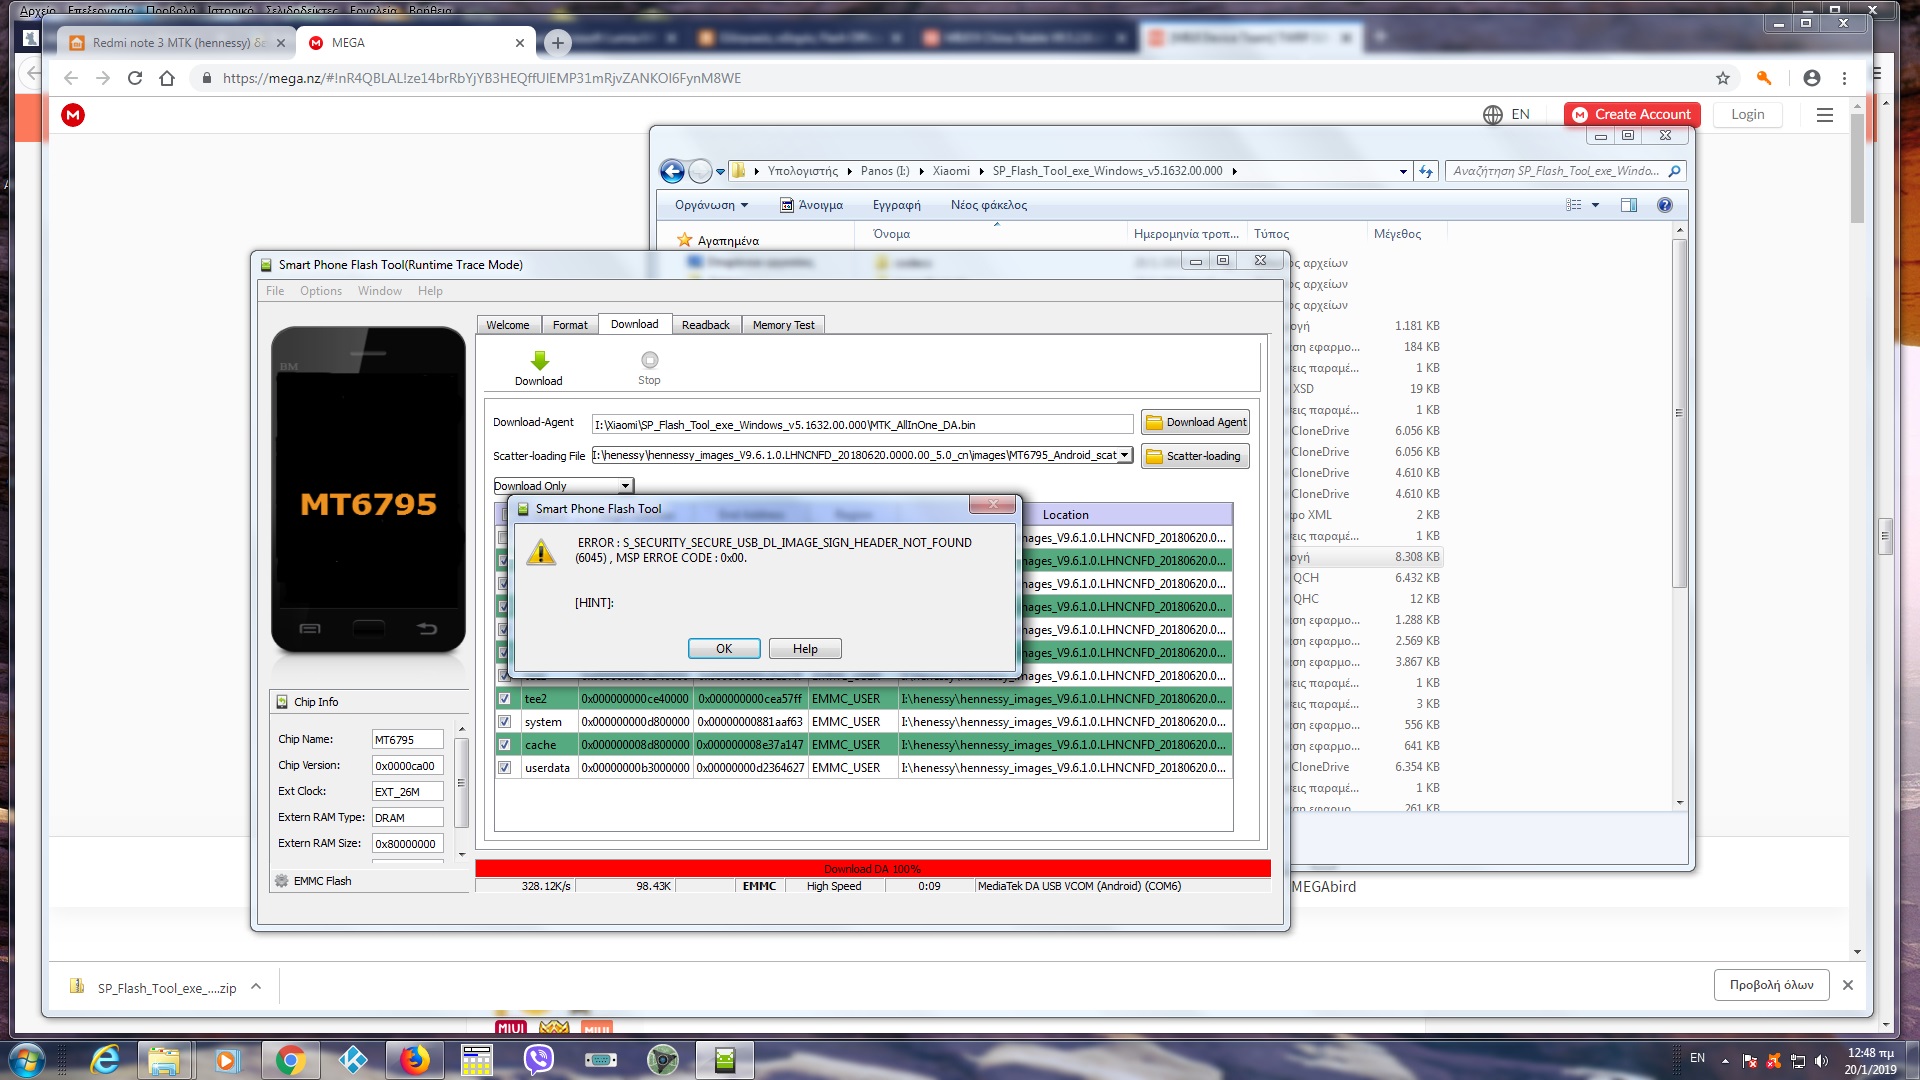Image resolution: width=1920 pixels, height=1080 pixels.
Task: Click the MEGA logo icon
Action: (73, 115)
